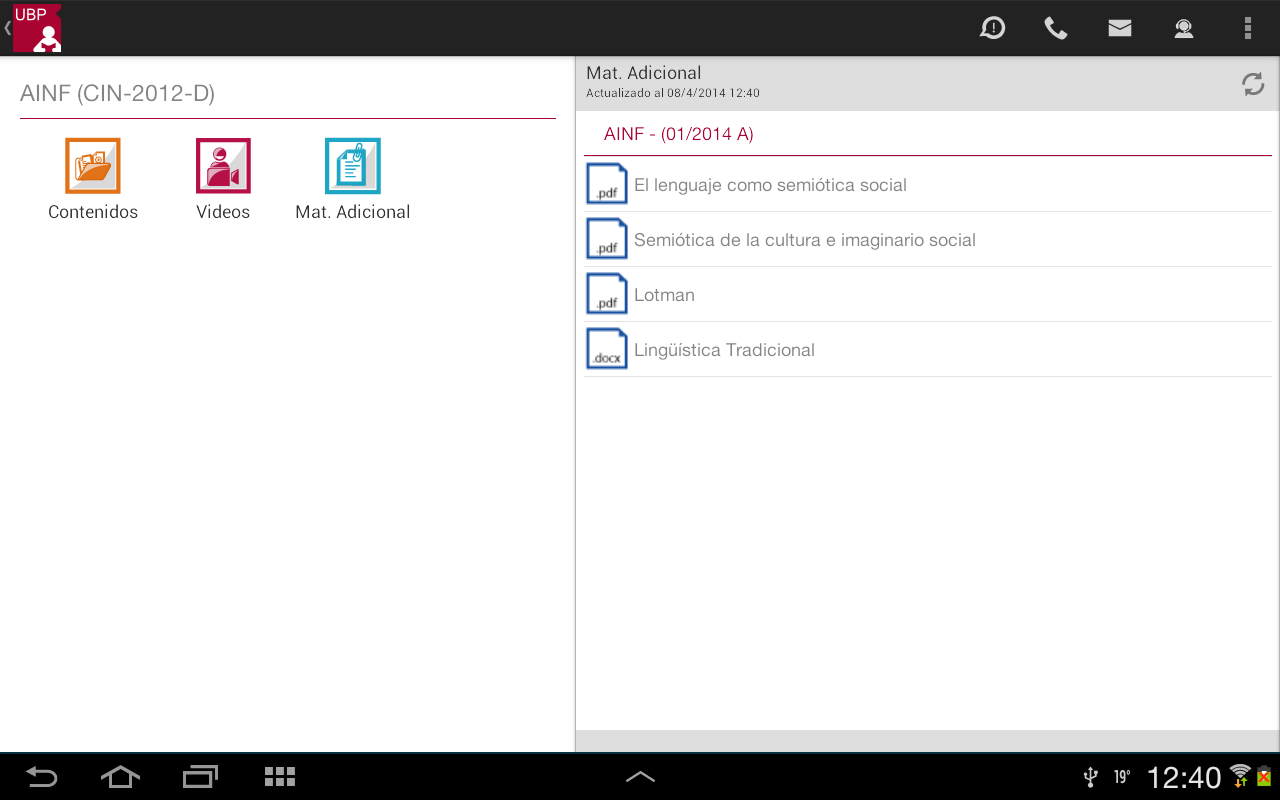Select the Mat. Adicional icon
This screenshot has height=800, width=1280.
[x=353, y=166]
